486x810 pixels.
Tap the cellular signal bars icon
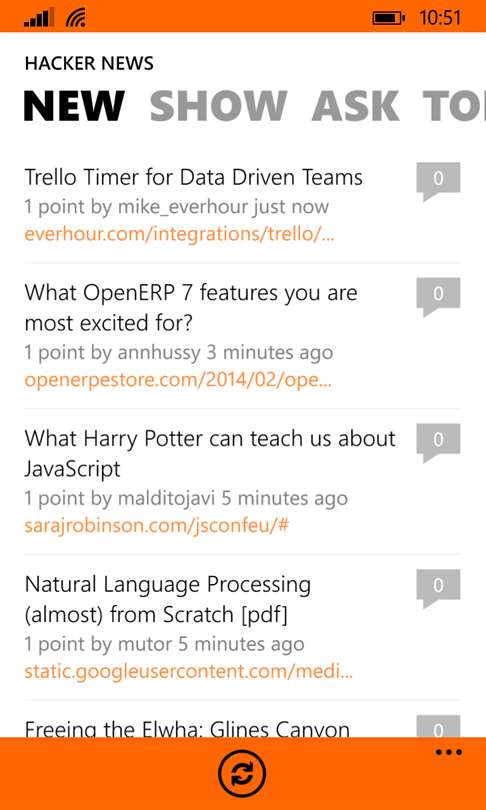point(39,19)
